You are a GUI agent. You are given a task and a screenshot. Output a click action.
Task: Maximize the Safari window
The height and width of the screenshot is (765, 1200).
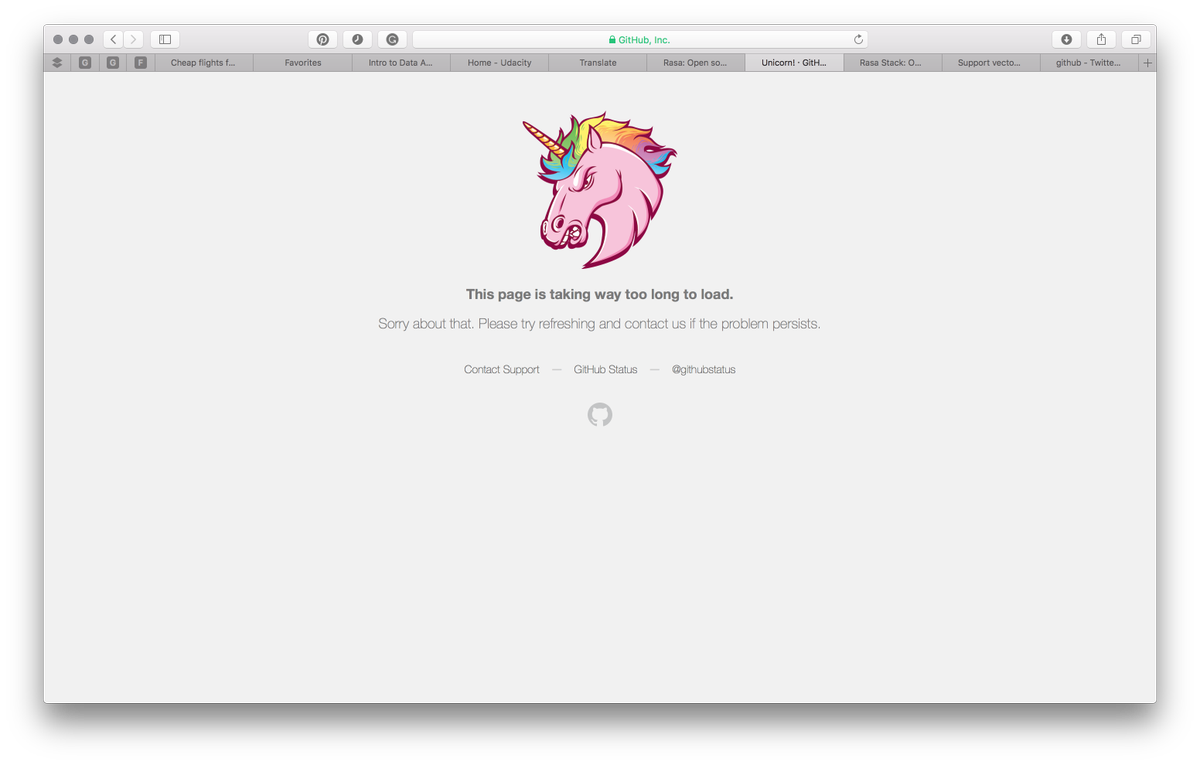coord(89,39)
